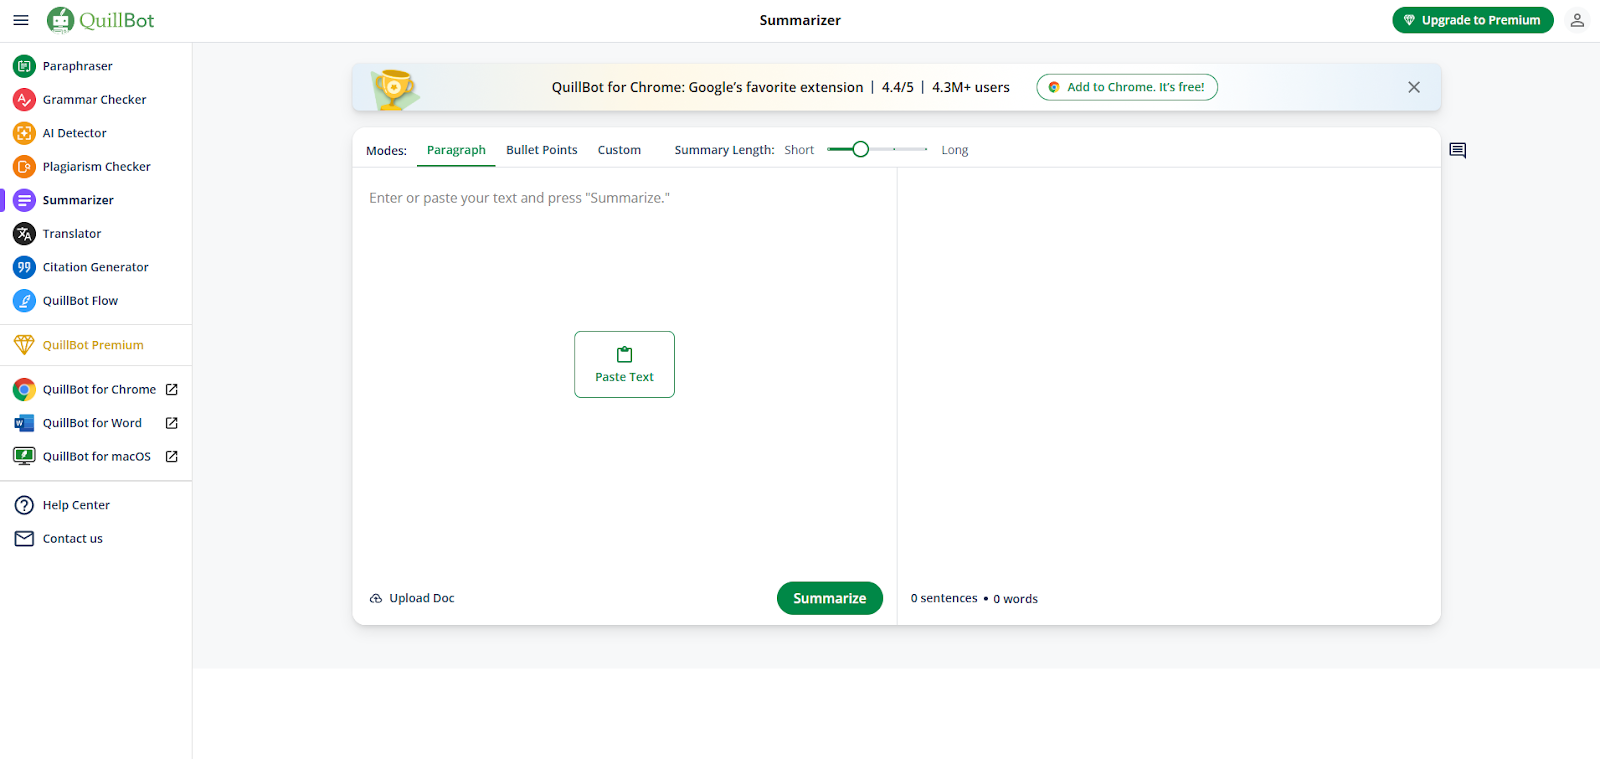
Task: Open the user account profile icon
Action: (1577, 20)
